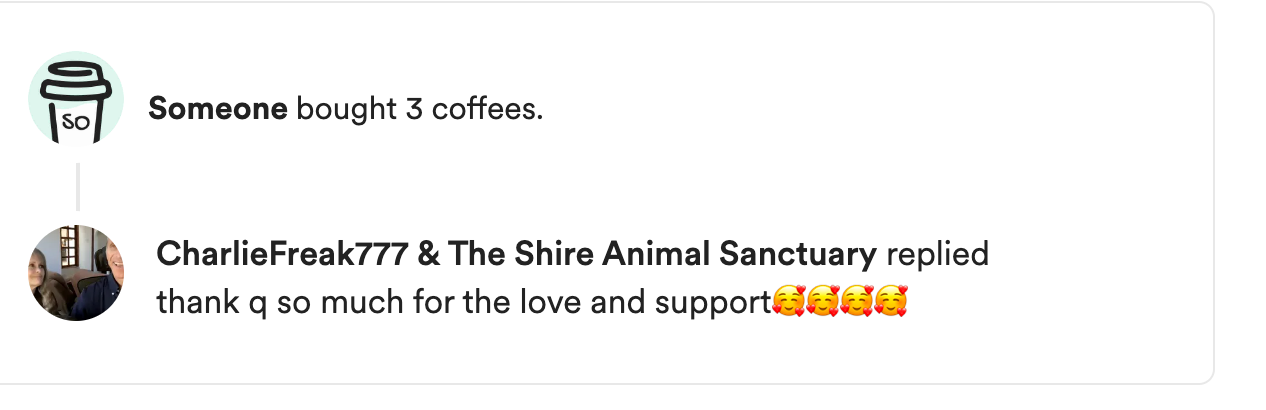Click the word "bought" after Someone
Viewport: 1266px width, 410px height.
pos(346,109)
